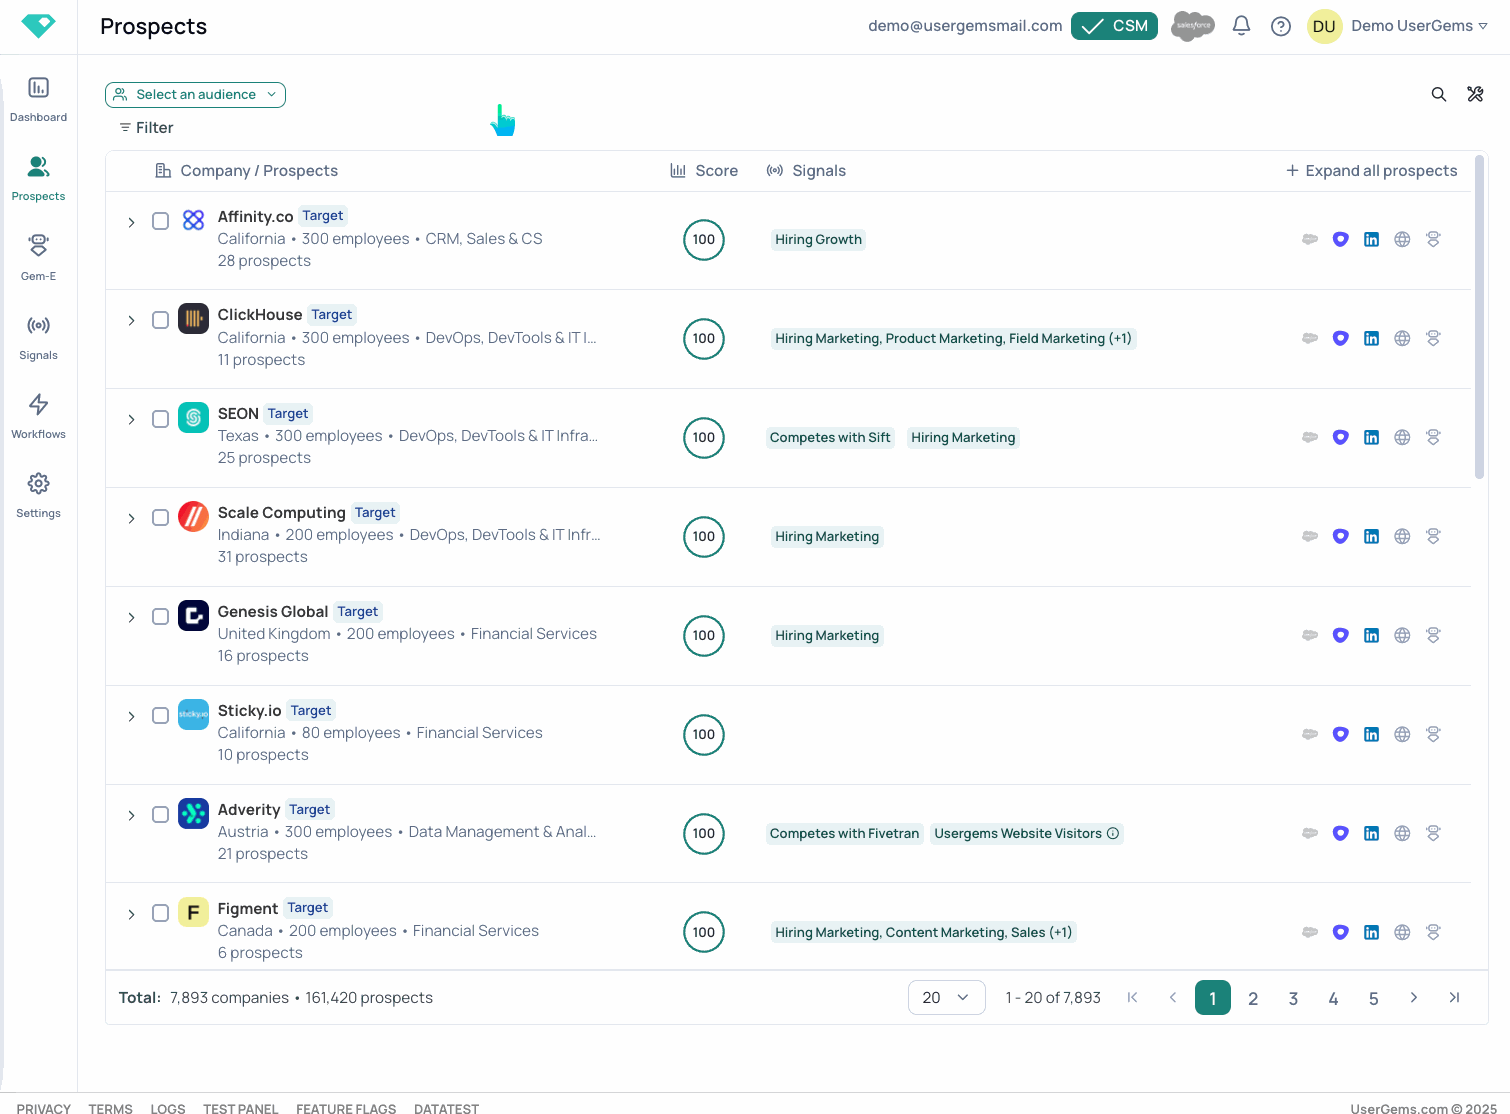Go to page 3
Viewport: 1510px width, 1114px height.
(1293, 998)
